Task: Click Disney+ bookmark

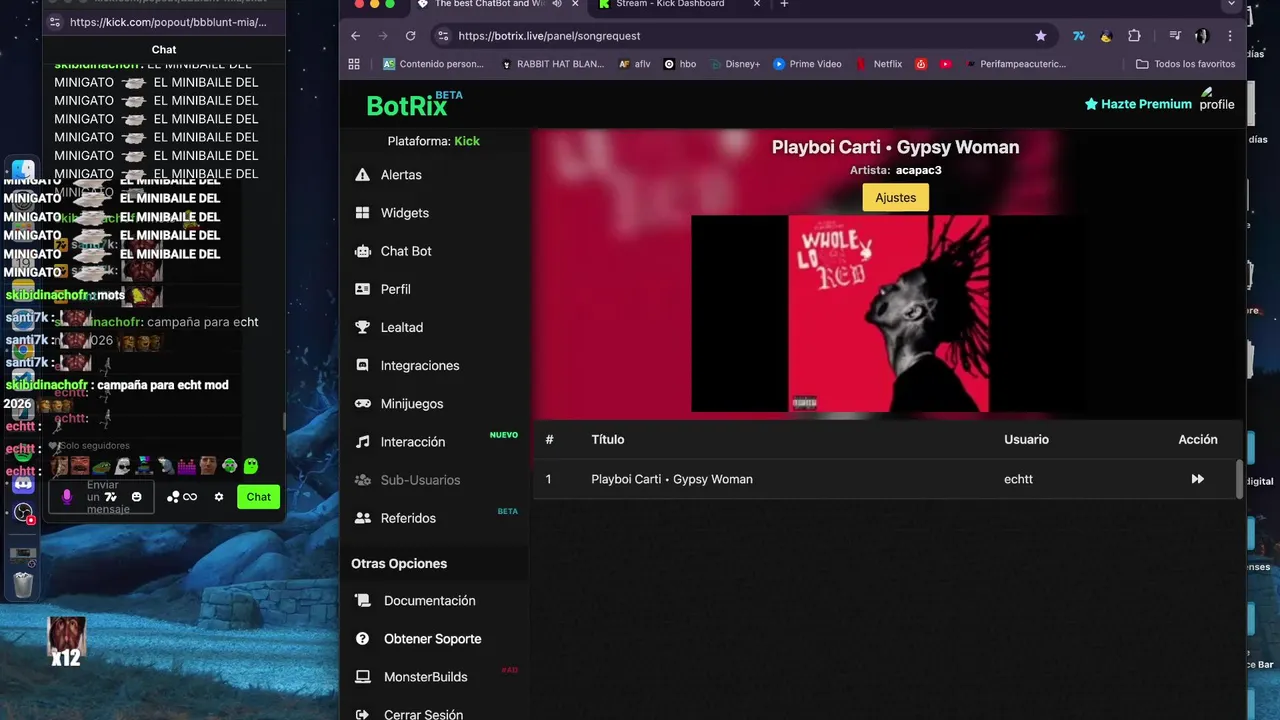Action: point(735,64)
